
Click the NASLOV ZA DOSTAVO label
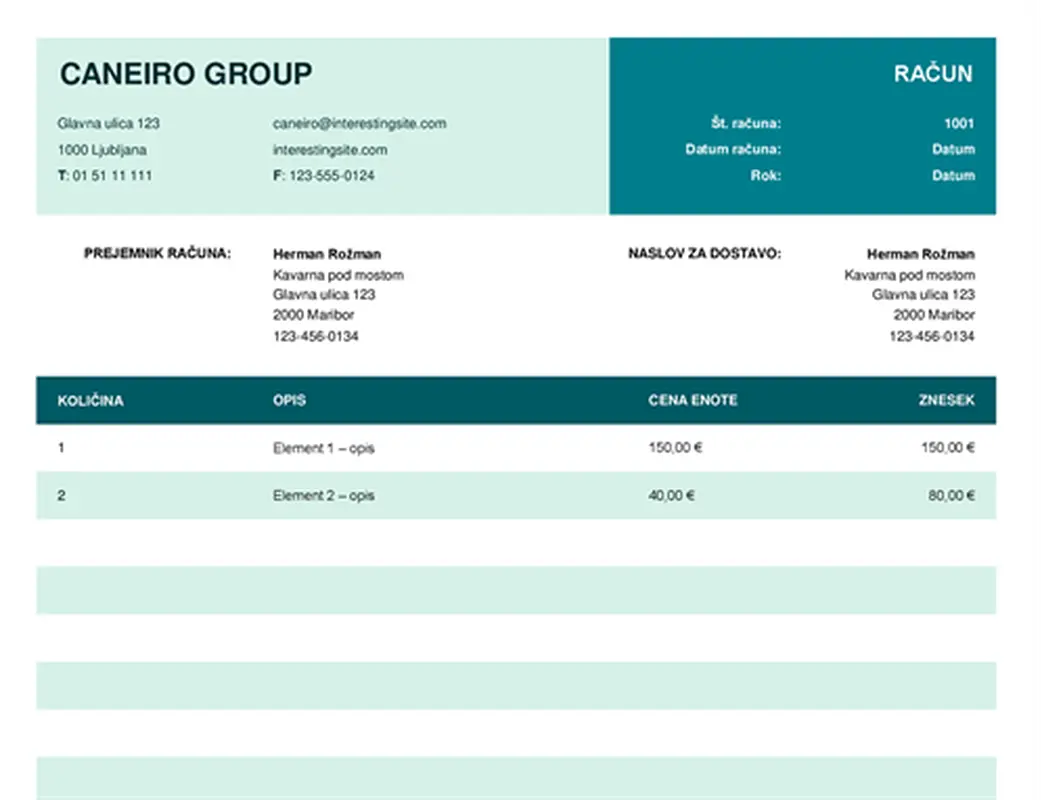coord(704,253)
